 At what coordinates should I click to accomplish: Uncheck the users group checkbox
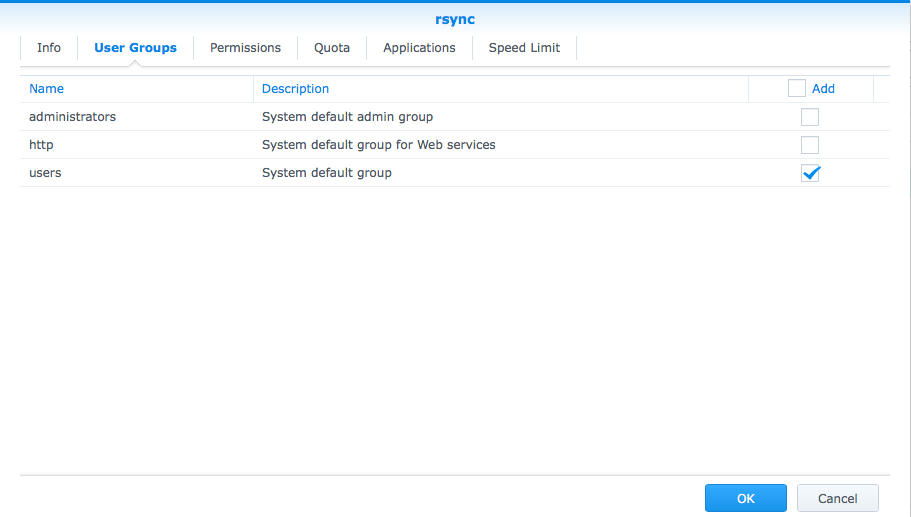point(810,173)
